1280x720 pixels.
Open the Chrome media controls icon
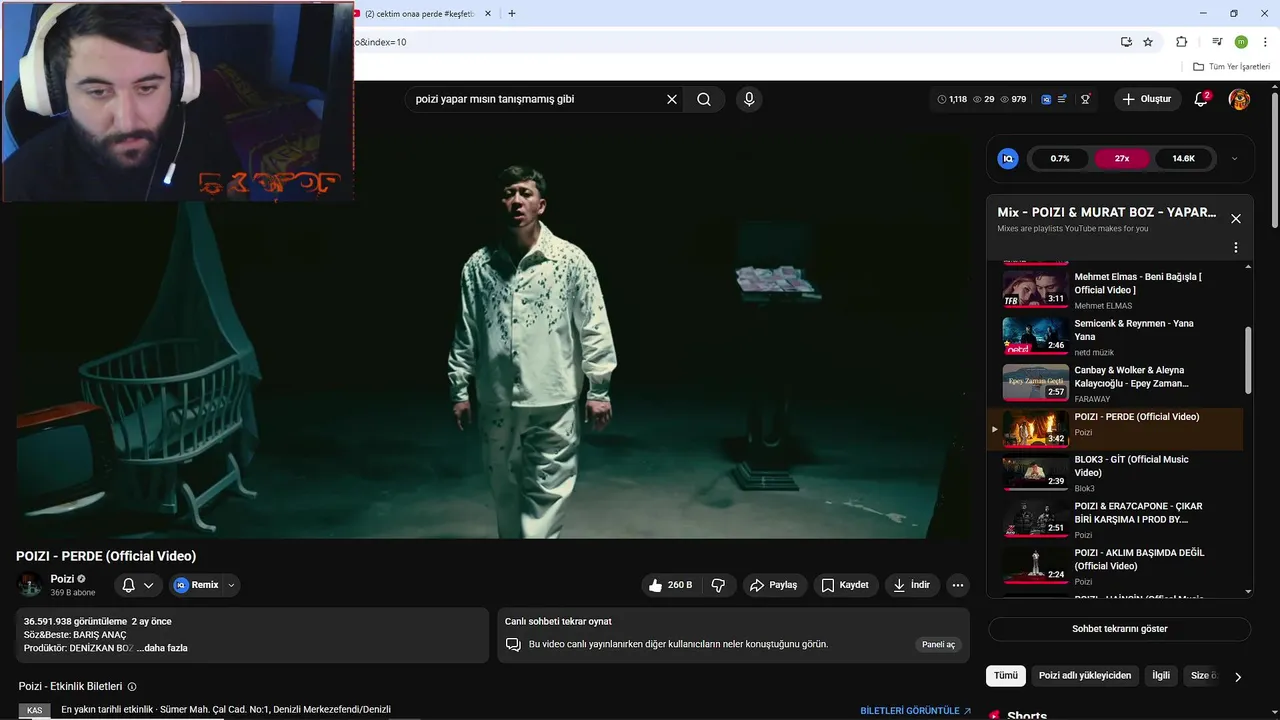point(1217,42)
